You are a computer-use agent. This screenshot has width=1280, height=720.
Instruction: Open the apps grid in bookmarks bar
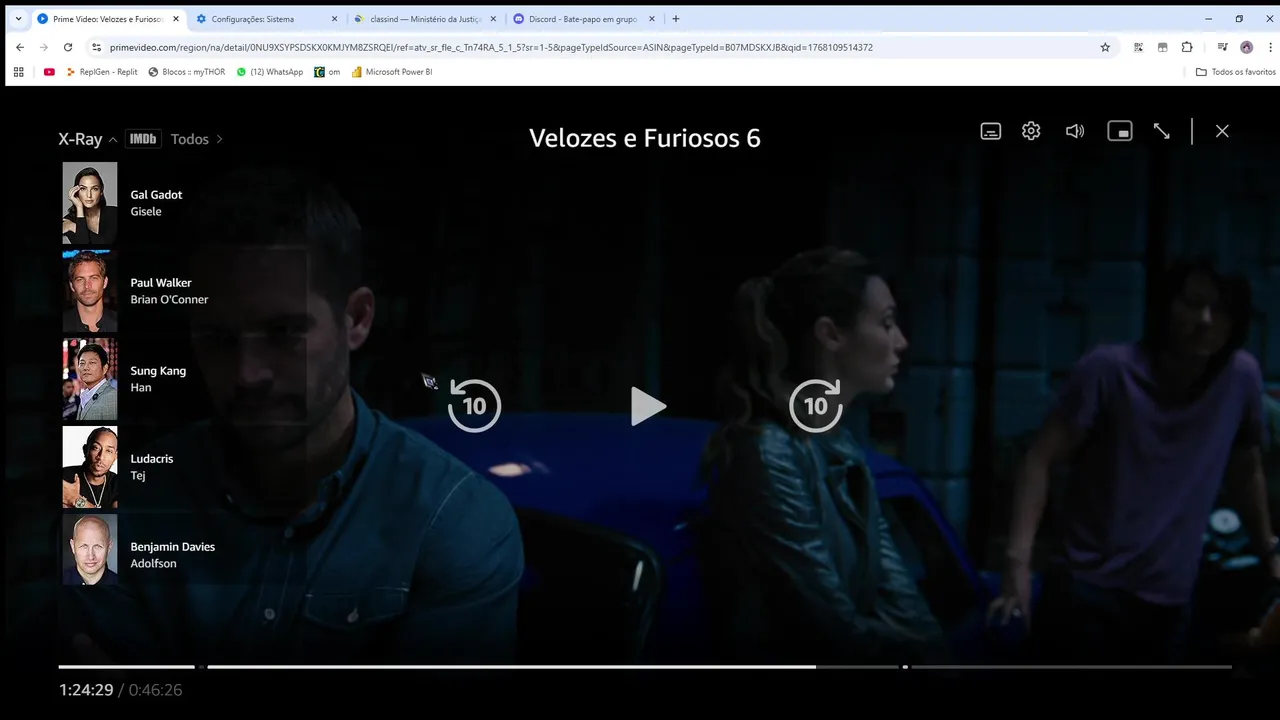(x=18, y=72)
